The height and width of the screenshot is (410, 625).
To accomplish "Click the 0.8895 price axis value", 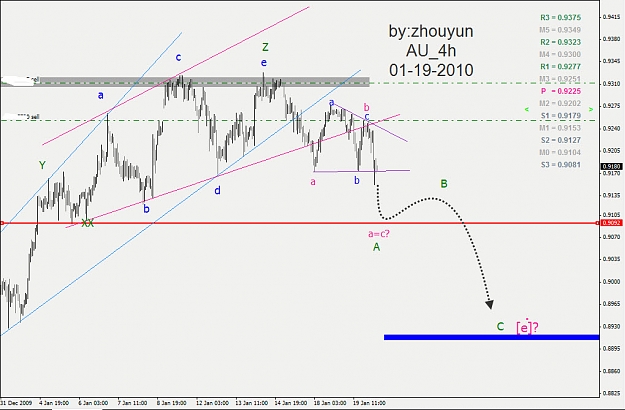I will [611, 349].
